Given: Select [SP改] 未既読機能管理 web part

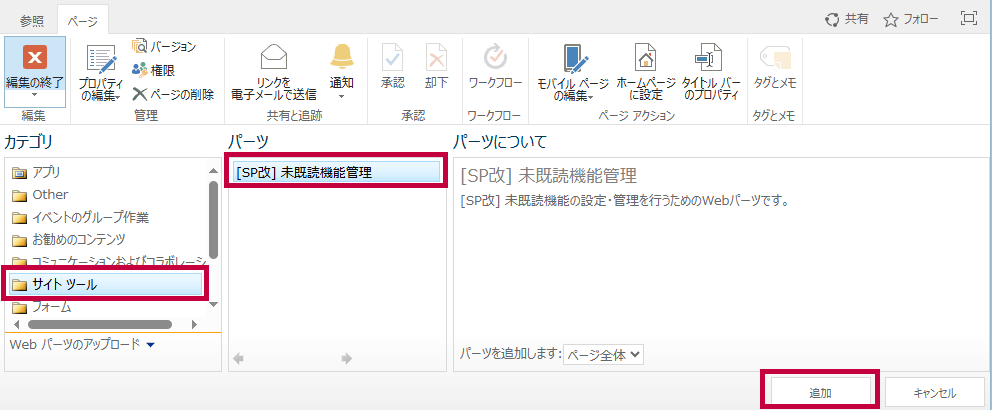Looking at the screenshot, I should [x=336, y=172].
